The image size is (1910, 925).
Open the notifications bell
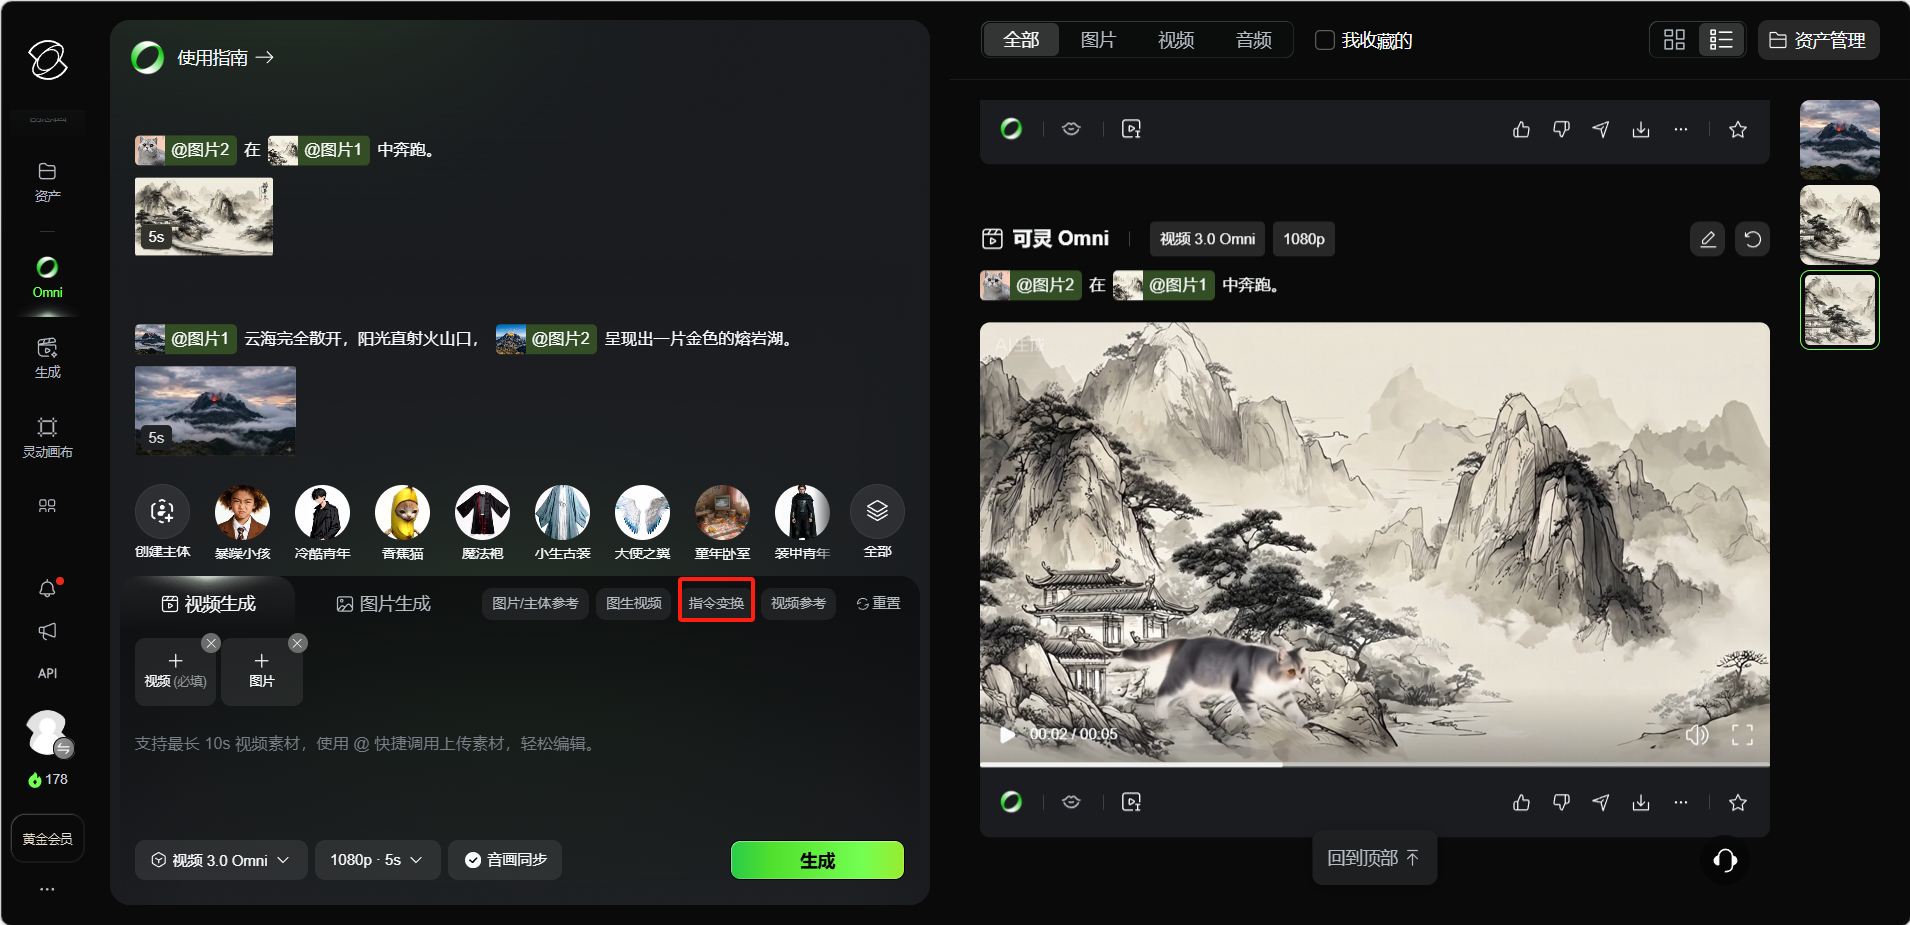click(47, 589)
